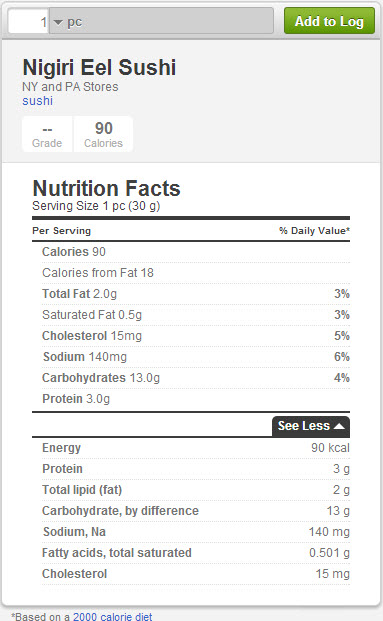
Task: Open the sushi category link
Action: click(37, 101)
